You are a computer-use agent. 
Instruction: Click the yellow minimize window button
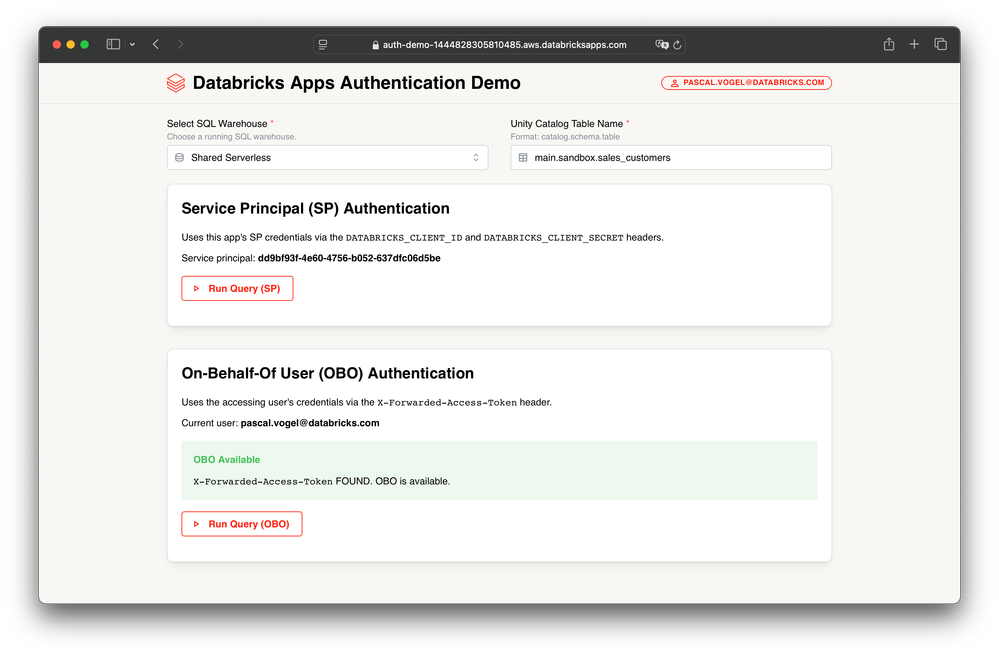click(x=71, y=45)
